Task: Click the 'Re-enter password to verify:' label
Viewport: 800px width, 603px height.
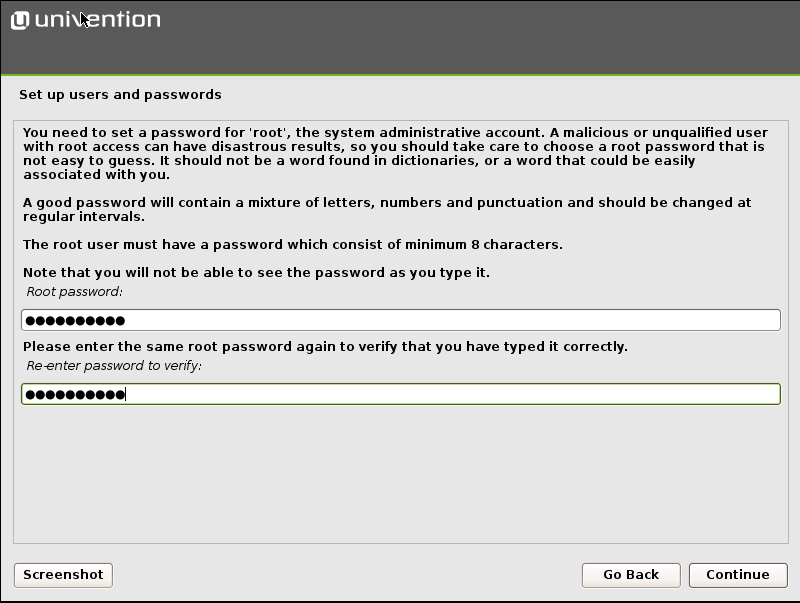Action: [x=114, y=365]
